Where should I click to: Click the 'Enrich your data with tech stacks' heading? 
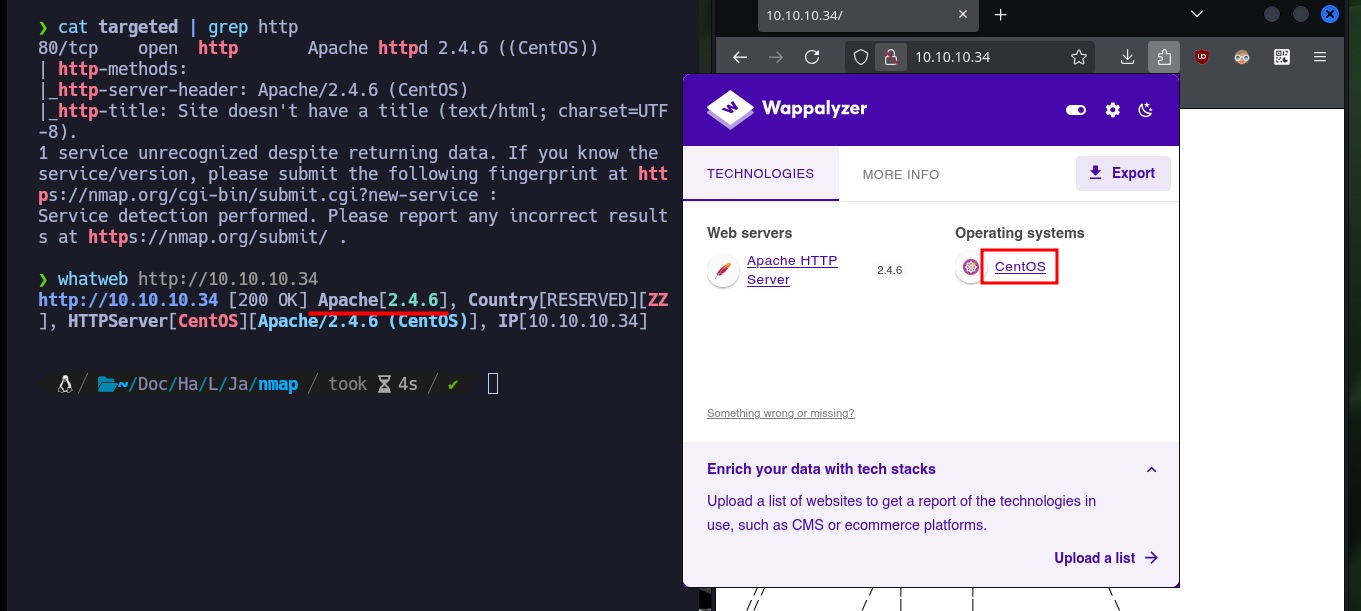pyautogui.click(x=821, y=469)
